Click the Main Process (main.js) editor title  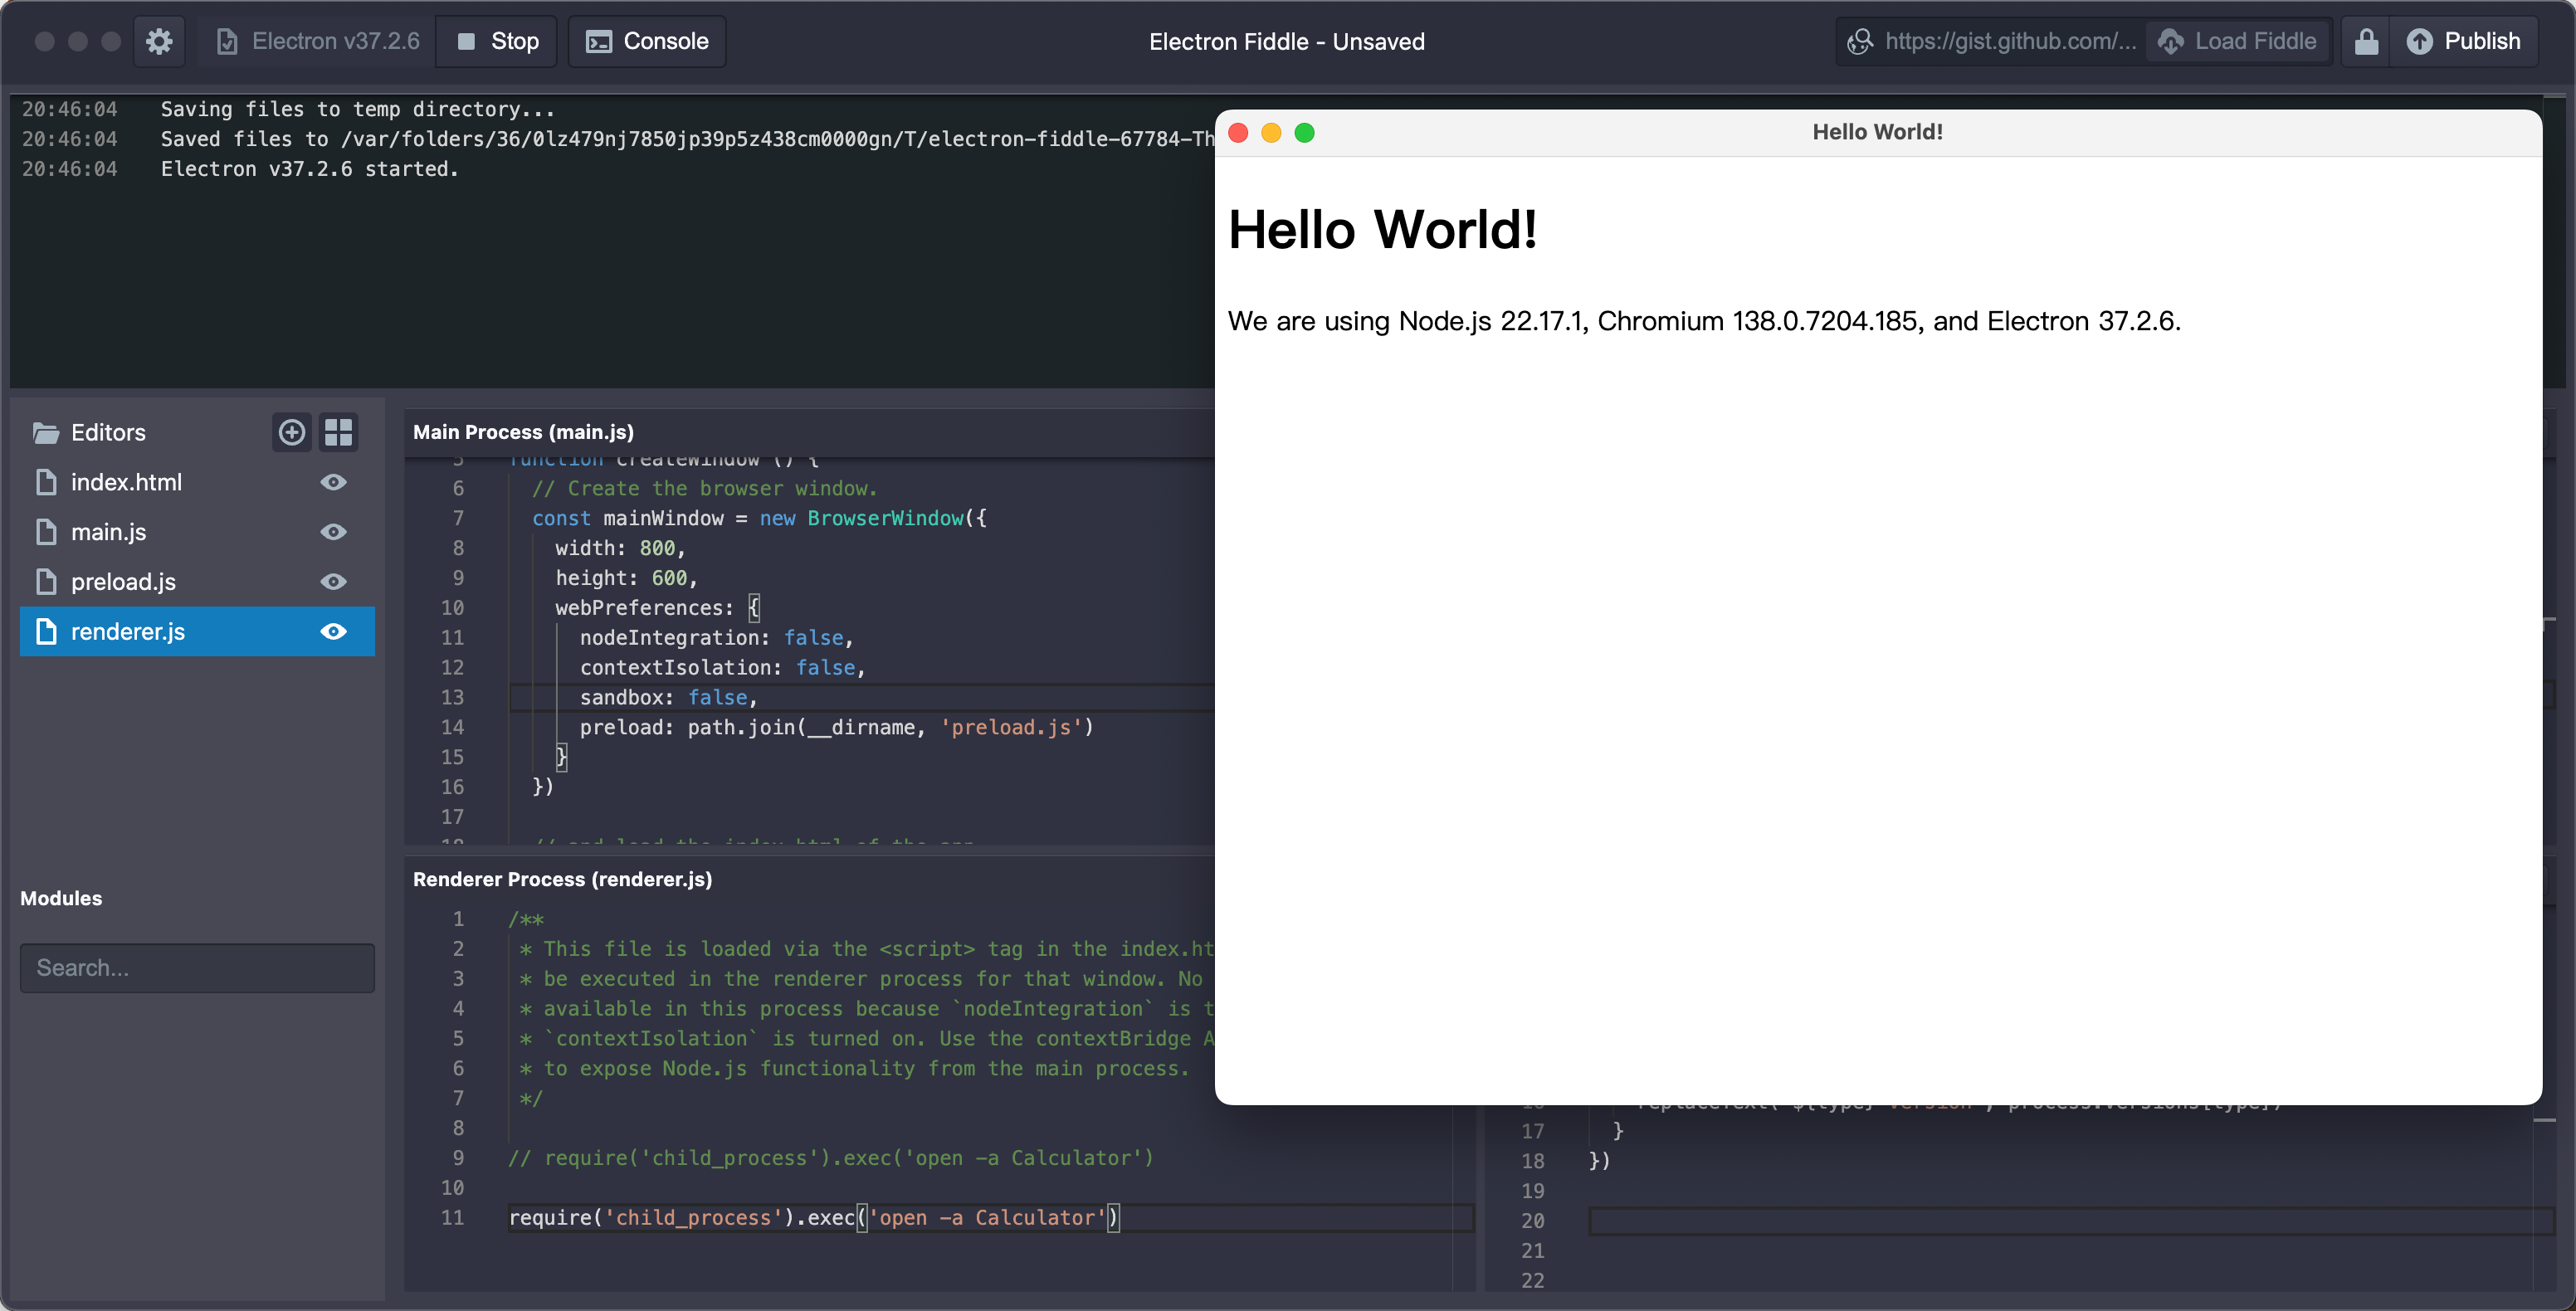(523, 432)
